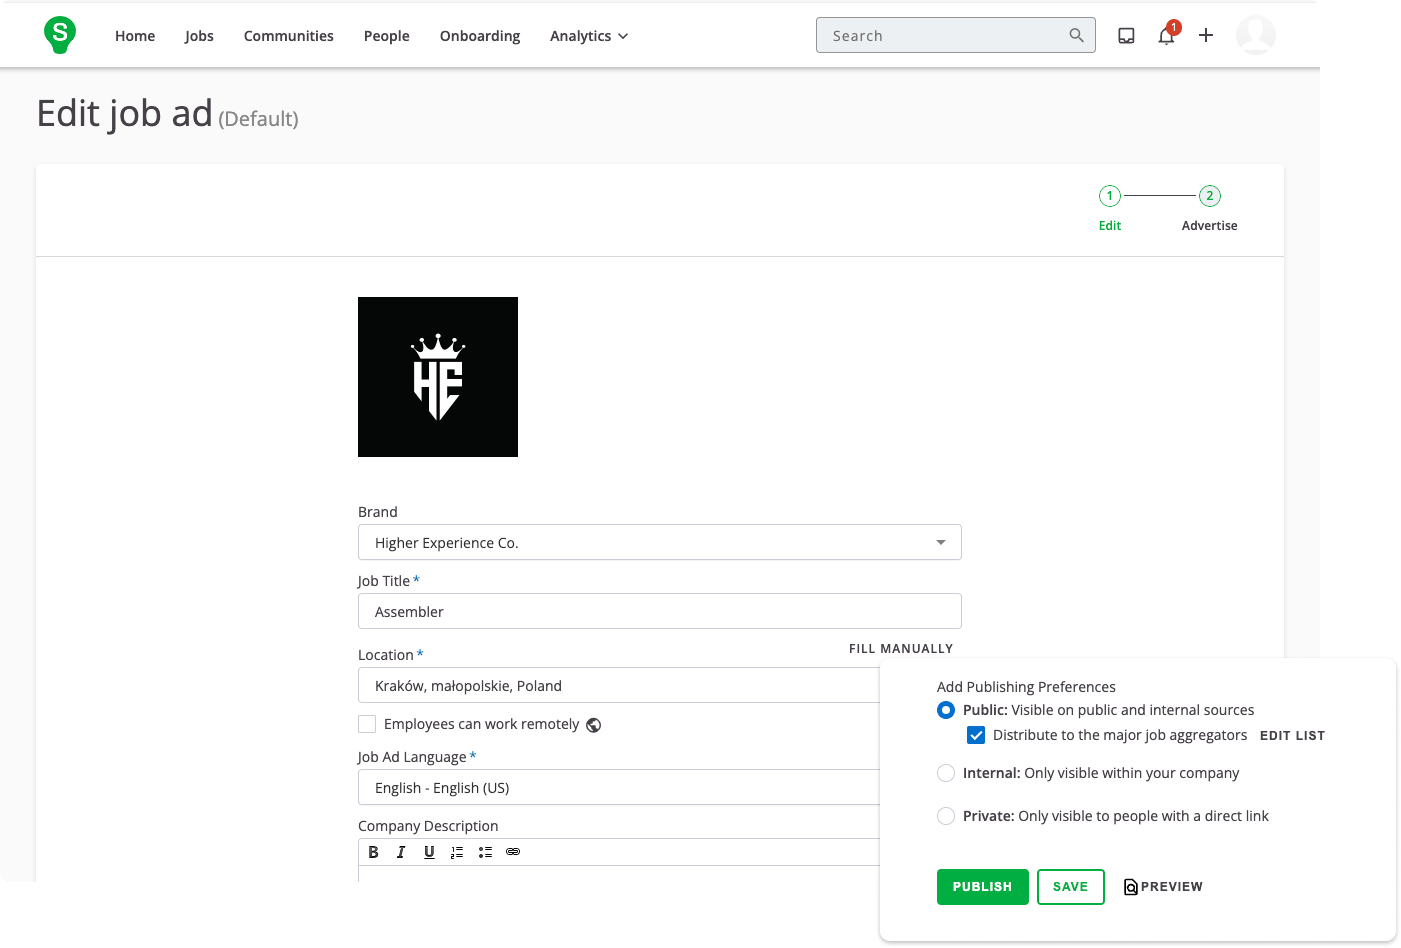Select Private visibility option
Viewport: 1401px width, 948px height.
point(946,816)
